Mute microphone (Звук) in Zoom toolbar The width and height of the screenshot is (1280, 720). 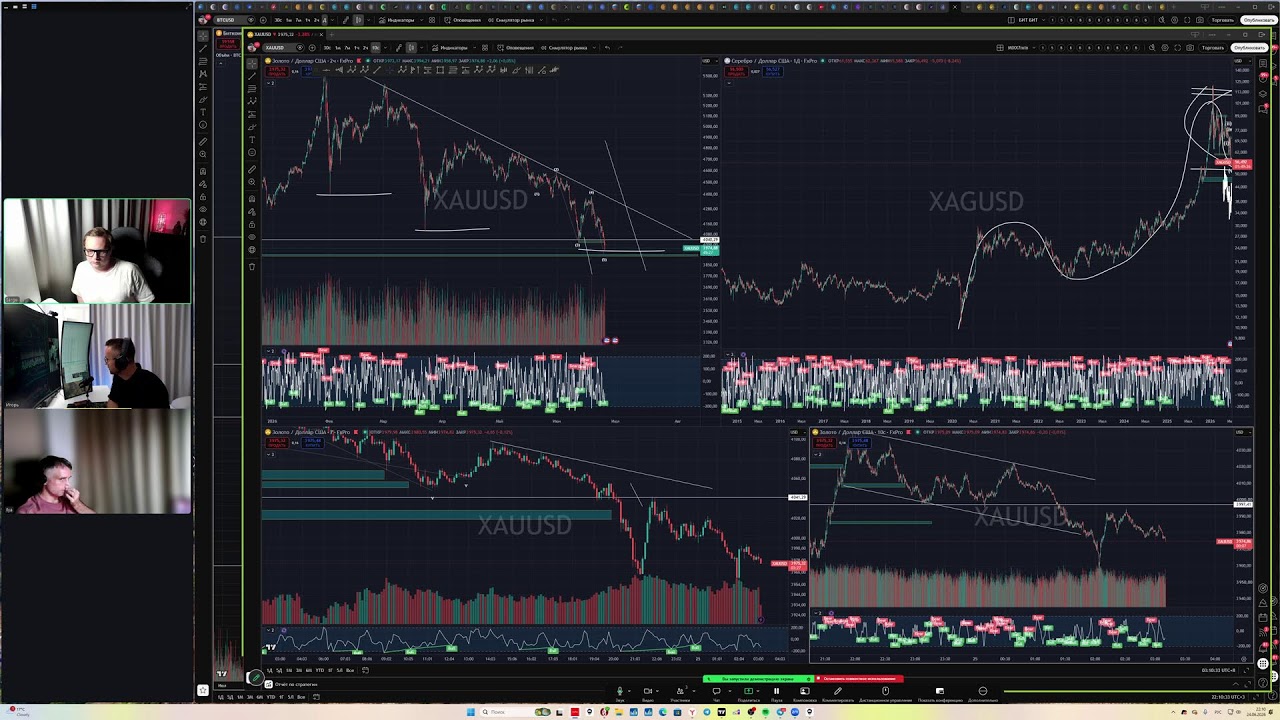[620, 691]
